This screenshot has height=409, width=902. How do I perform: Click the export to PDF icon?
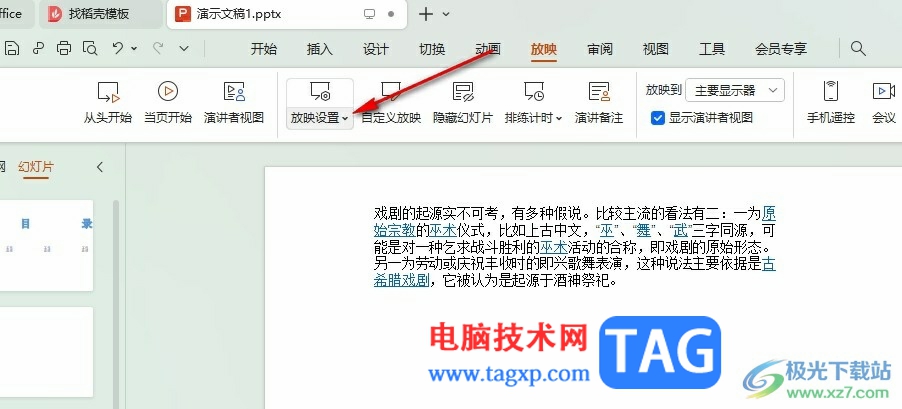click(x=39, y=49)
